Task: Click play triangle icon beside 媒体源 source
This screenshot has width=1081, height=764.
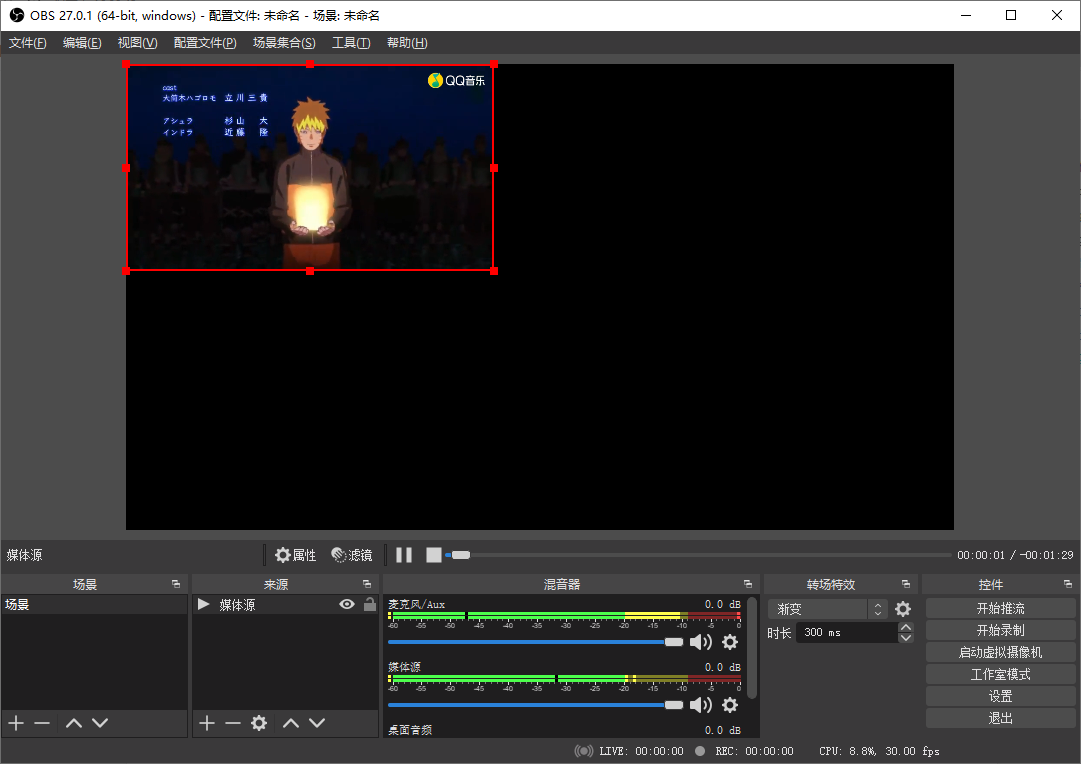Action: pos(203,604)
